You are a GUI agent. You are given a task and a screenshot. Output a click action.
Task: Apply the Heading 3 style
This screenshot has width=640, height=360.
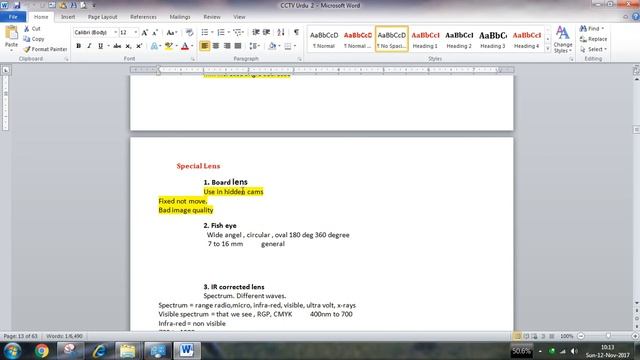[x=493, y=39]
